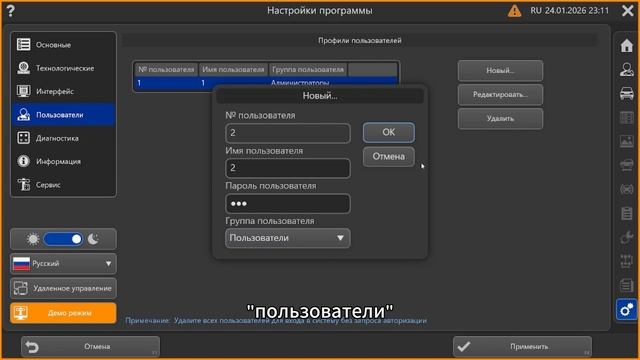Click the № пользователя column header

tap(166, 70)
